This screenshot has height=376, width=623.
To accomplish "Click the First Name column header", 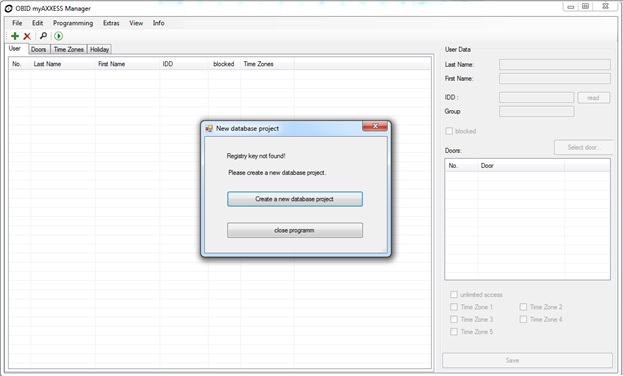I will pyautogui.click(x=127, y=64).
